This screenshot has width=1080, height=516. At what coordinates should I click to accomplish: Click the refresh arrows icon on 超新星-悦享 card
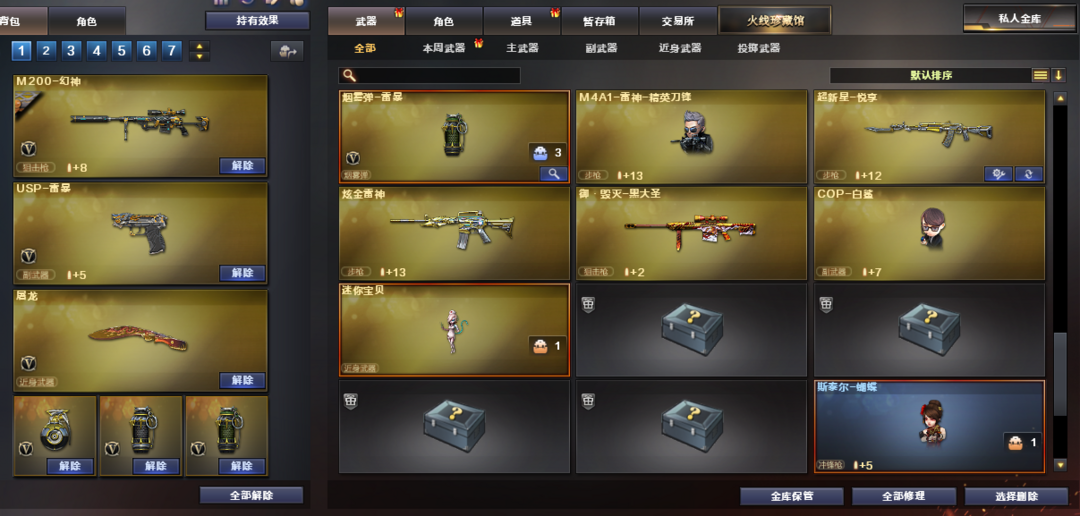click(1028, 174)
